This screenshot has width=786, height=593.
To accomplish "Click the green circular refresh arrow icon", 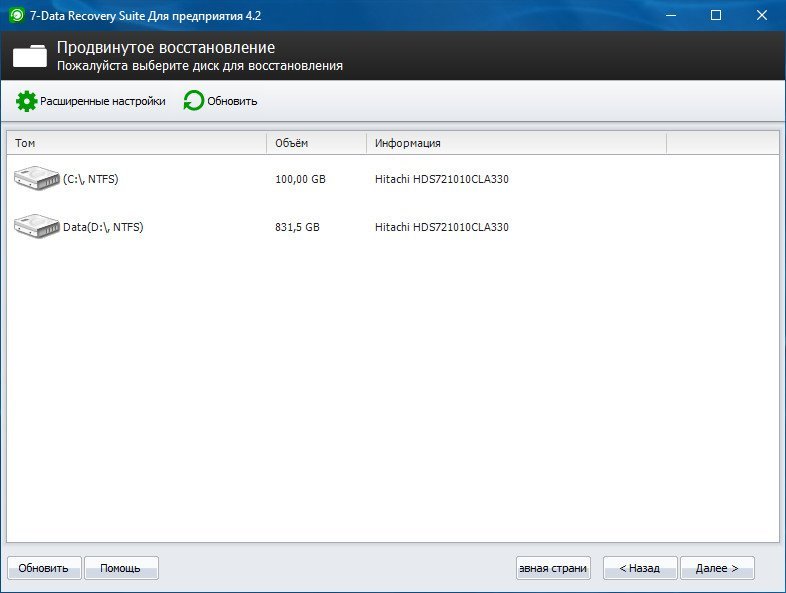I will coord(193,101).
